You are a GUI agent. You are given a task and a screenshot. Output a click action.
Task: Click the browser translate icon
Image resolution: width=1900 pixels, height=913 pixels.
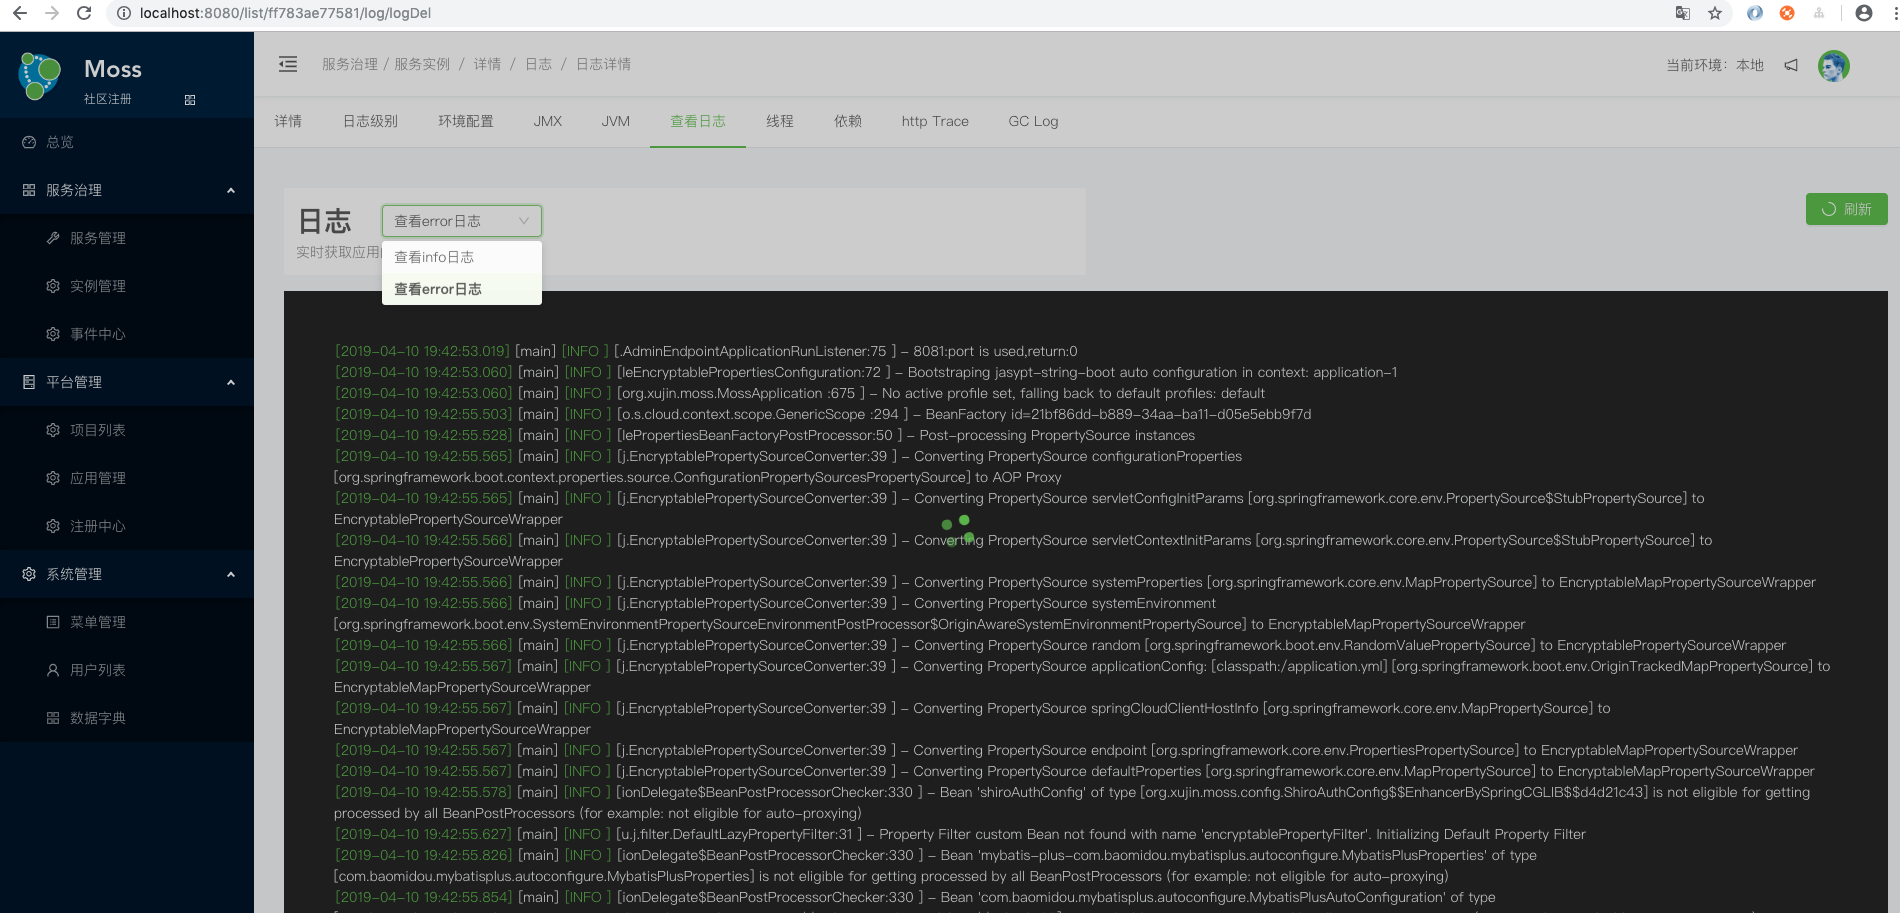(x=1683, y=13)
